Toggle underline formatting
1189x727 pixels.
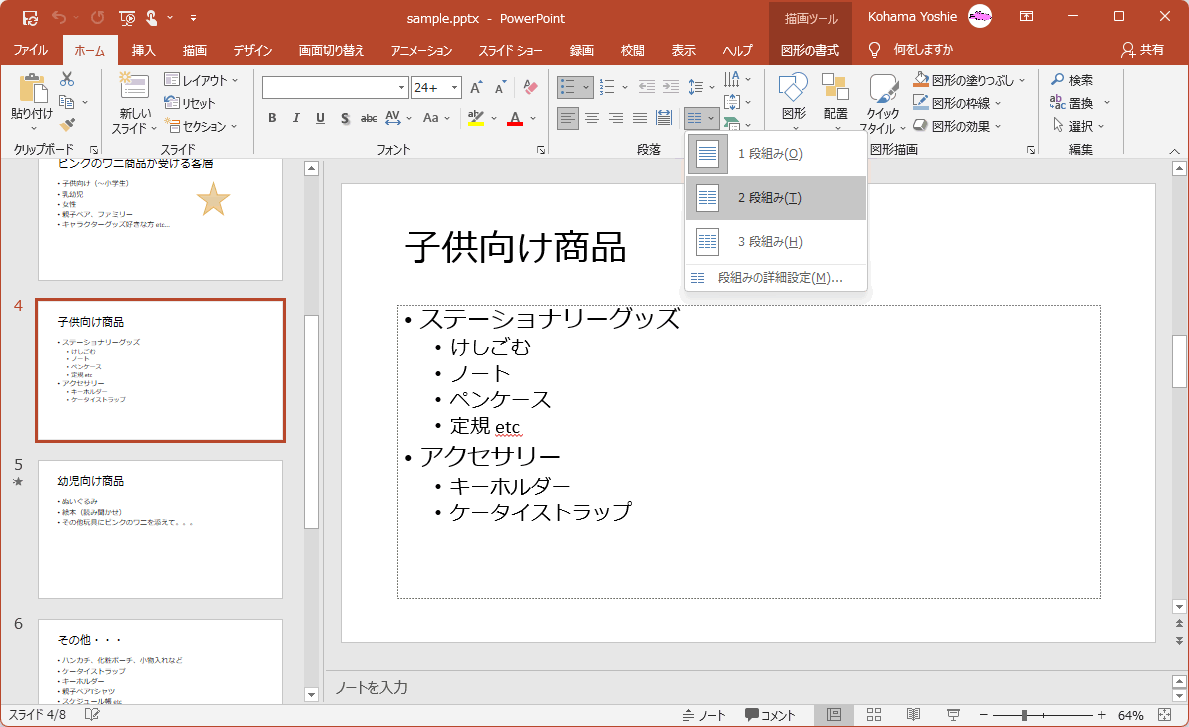pos(320,118)
